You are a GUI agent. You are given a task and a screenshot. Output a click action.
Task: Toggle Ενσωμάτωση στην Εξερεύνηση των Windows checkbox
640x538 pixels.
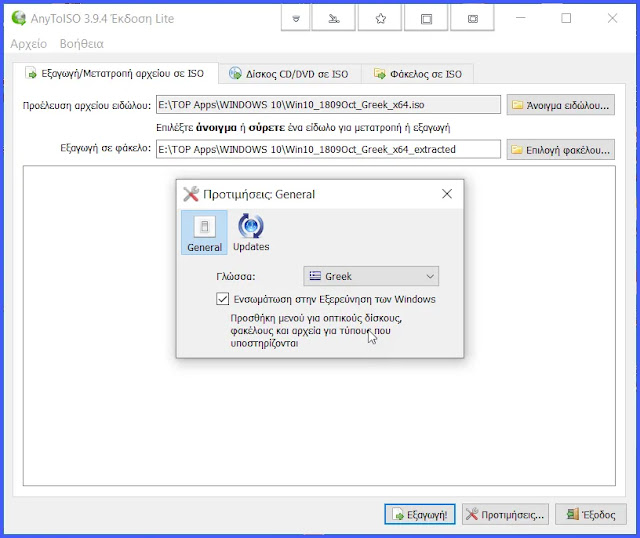coord(222,299)
